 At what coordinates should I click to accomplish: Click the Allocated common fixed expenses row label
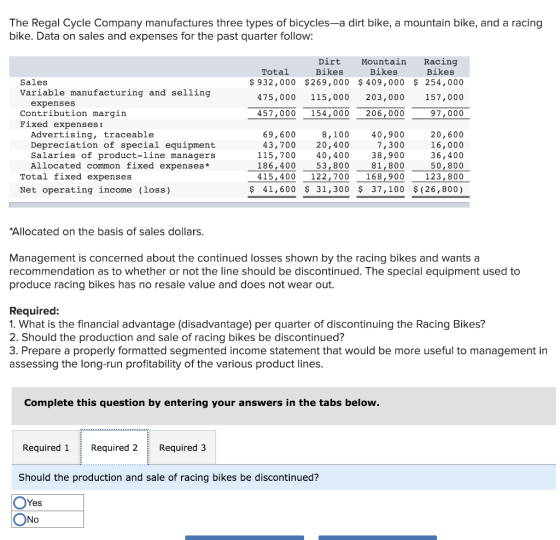[120, 166]
